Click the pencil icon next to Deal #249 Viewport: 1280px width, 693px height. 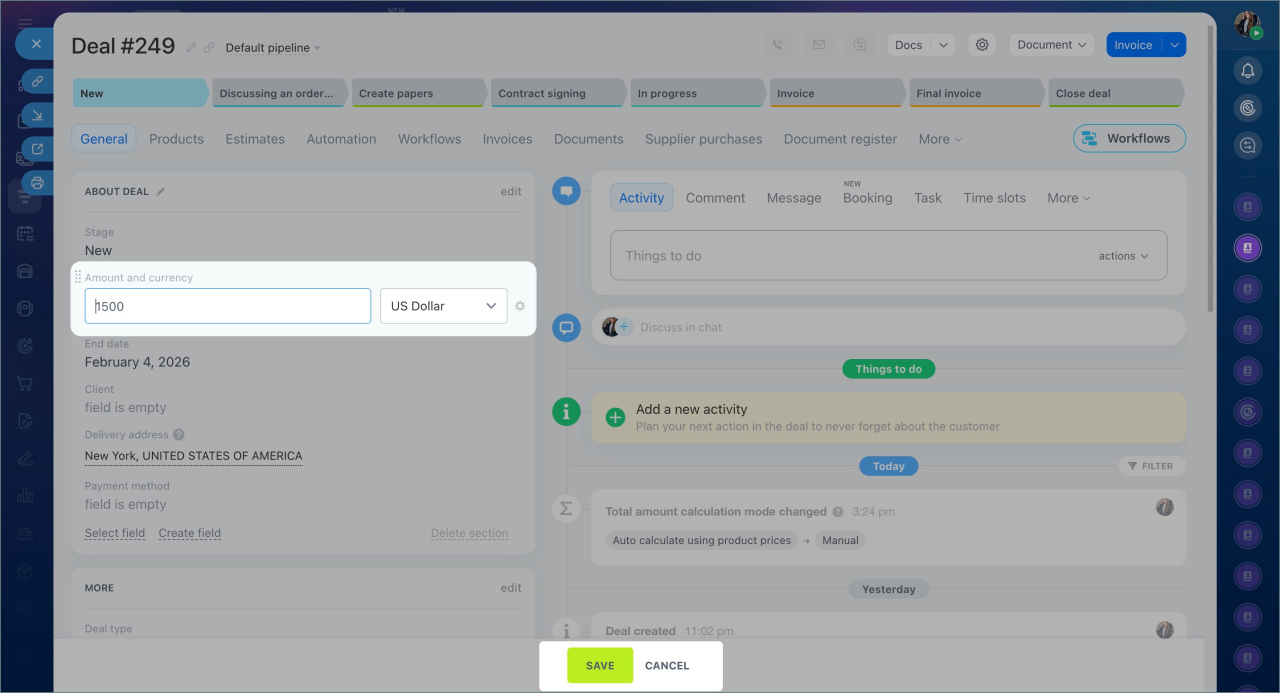point(191,47)
